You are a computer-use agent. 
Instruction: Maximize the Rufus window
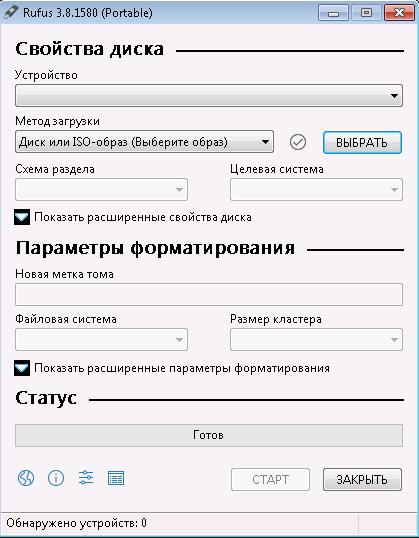[x=366, y=13]
